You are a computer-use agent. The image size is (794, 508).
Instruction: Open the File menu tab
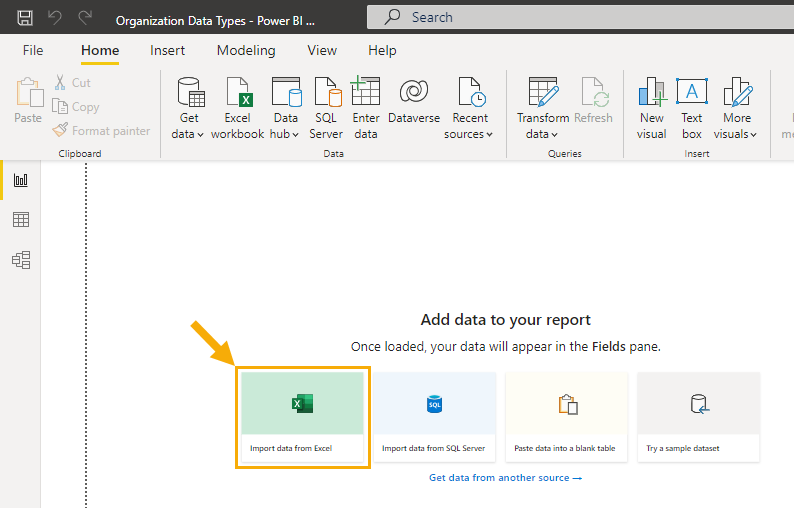pos(33,50)
